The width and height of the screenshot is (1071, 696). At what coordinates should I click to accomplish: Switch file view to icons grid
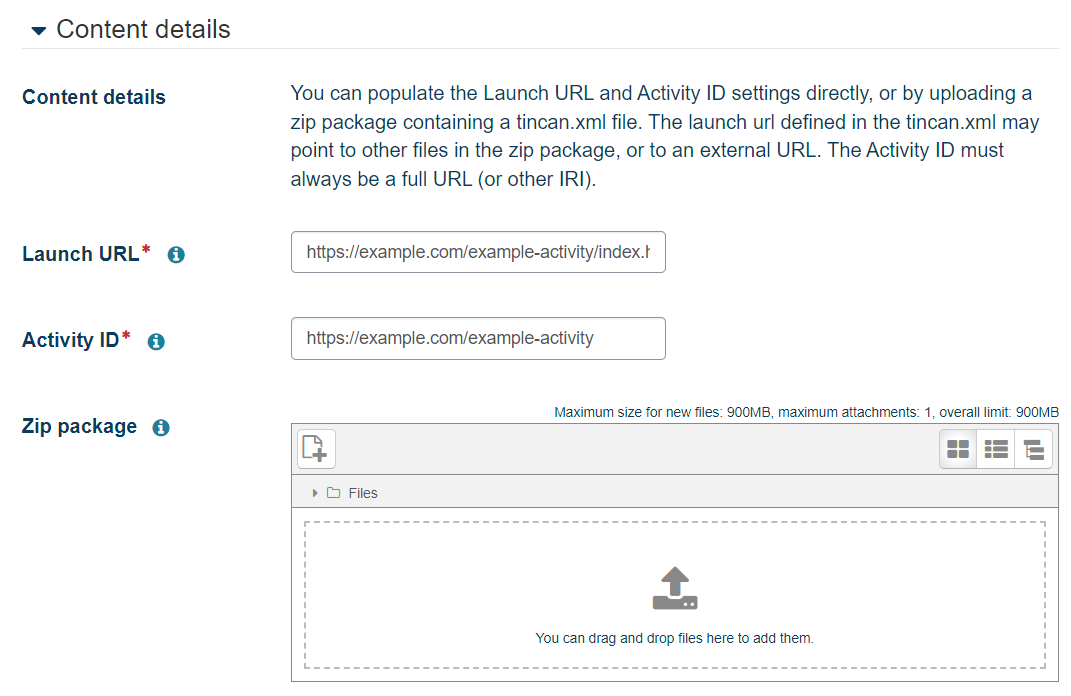click(958, 450)
